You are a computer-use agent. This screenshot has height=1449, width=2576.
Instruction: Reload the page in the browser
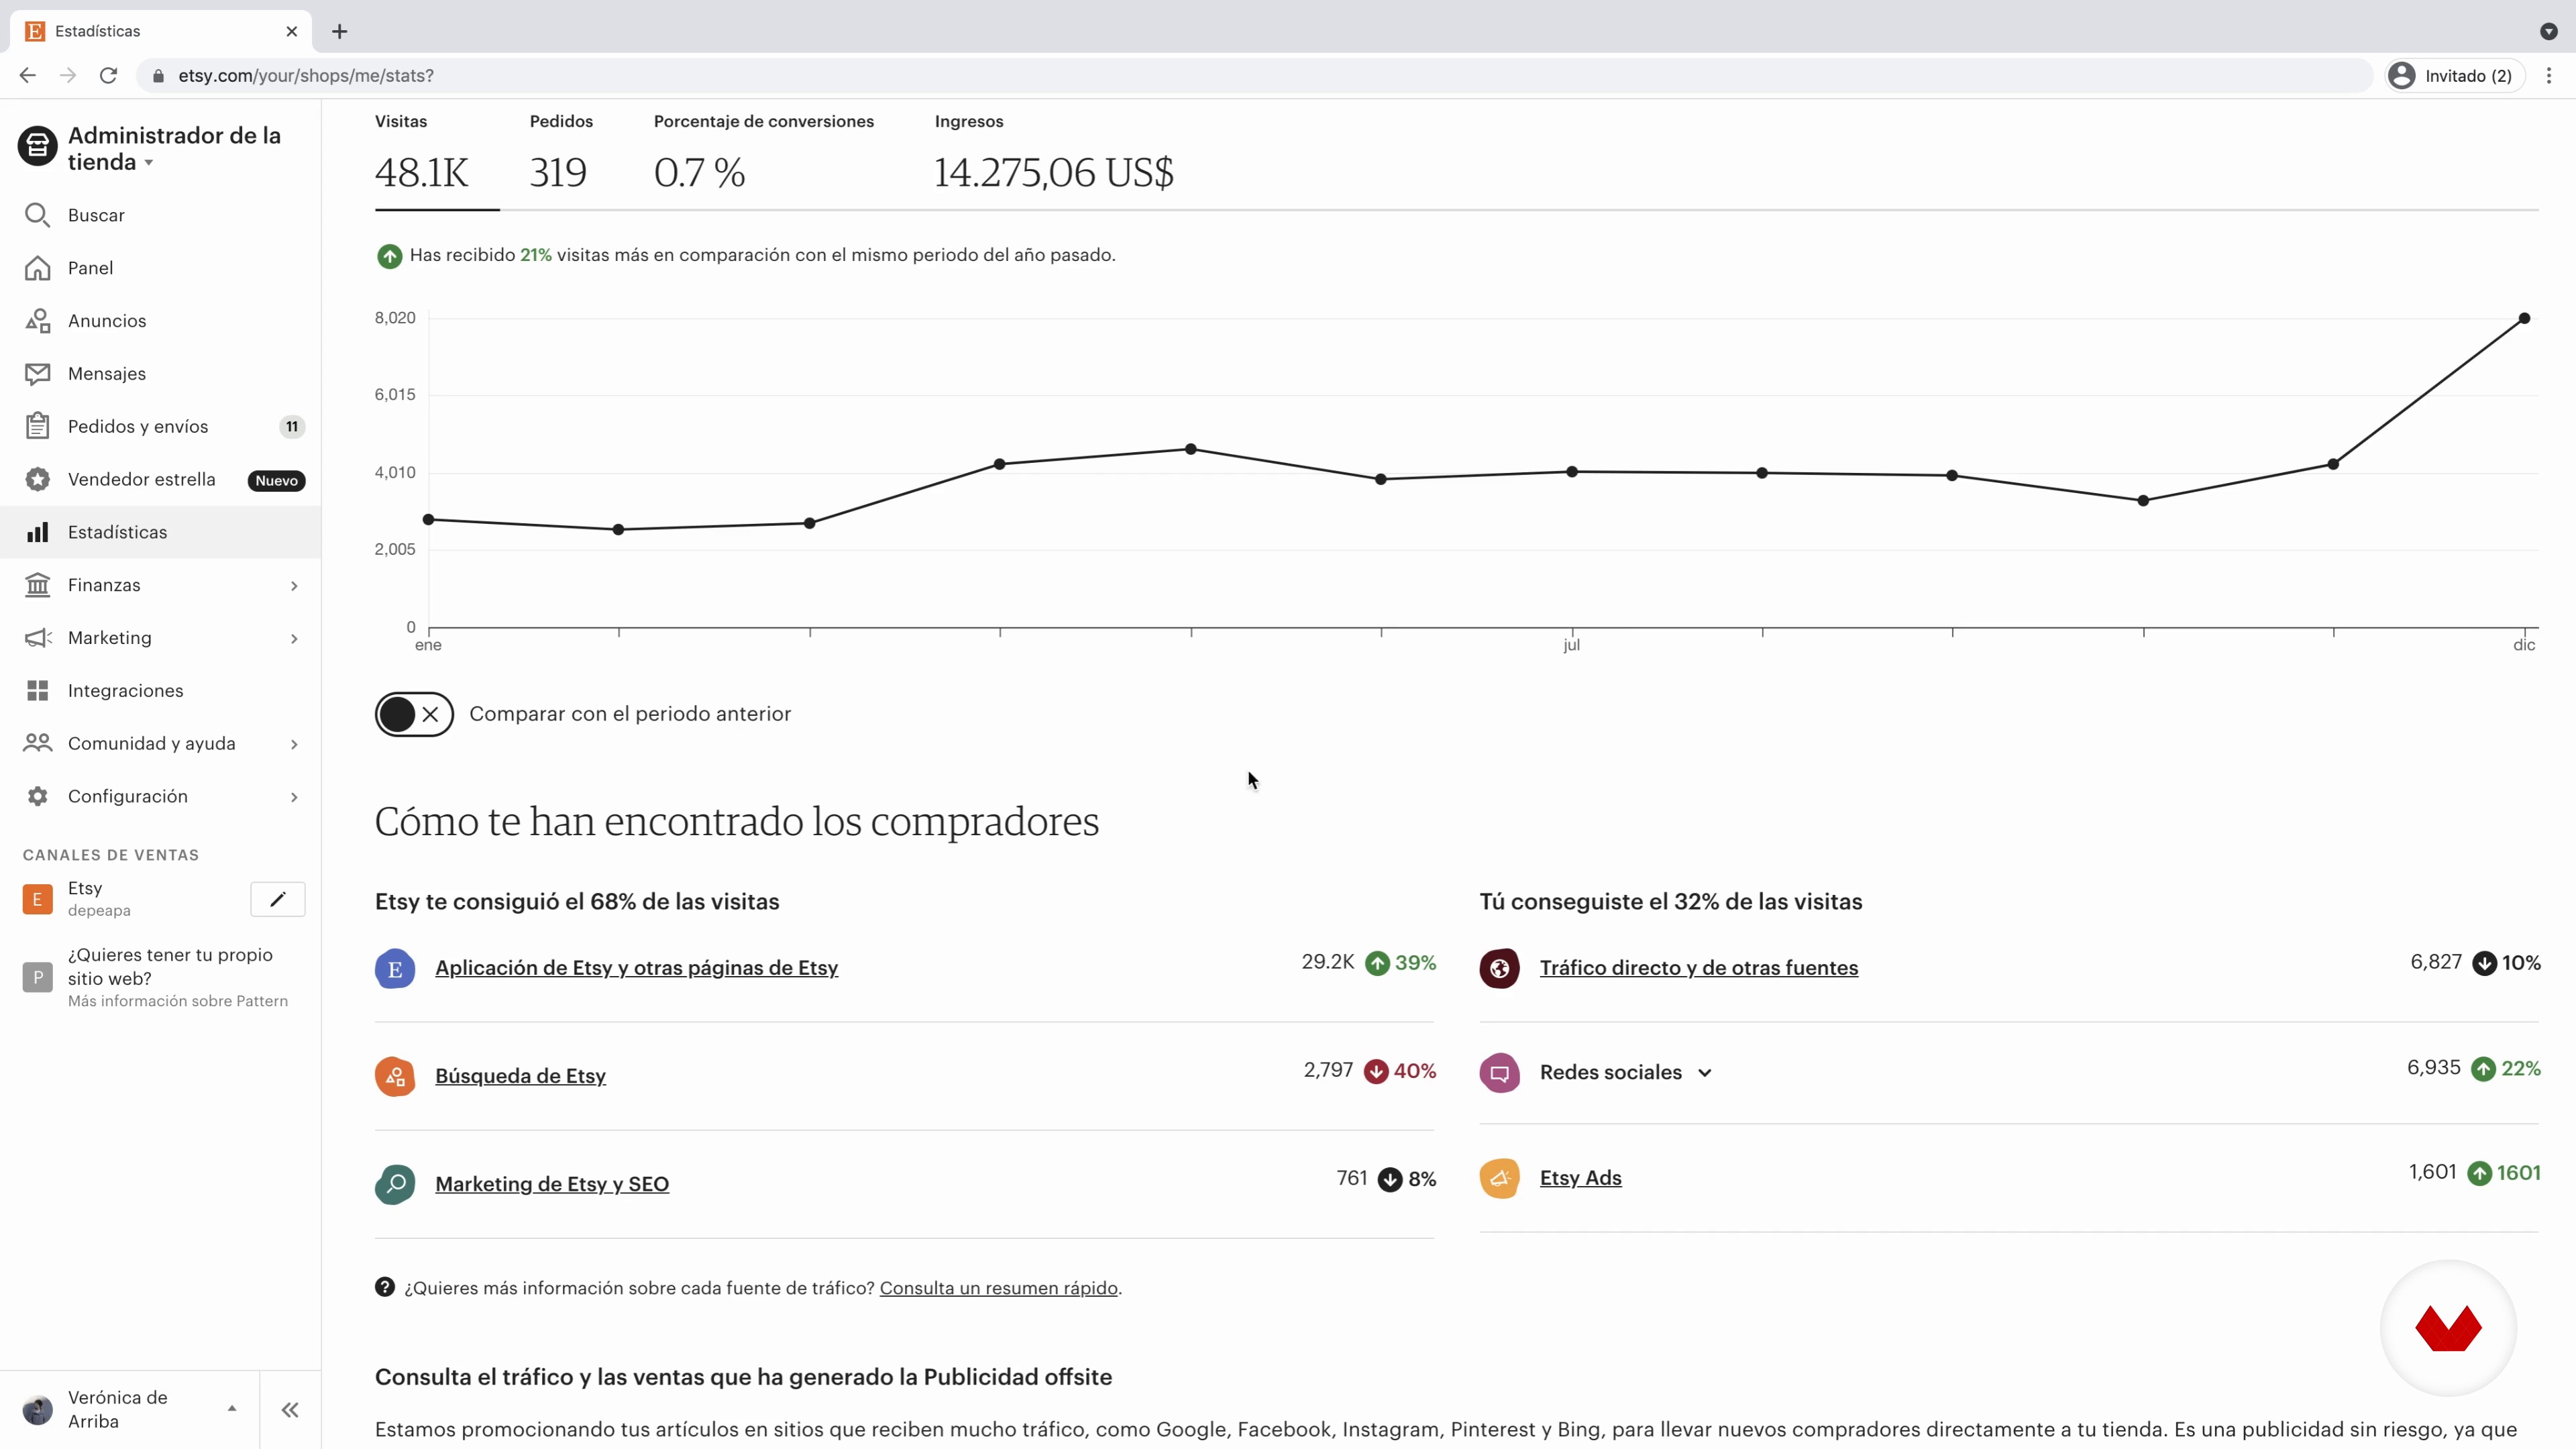click(108, 75)
